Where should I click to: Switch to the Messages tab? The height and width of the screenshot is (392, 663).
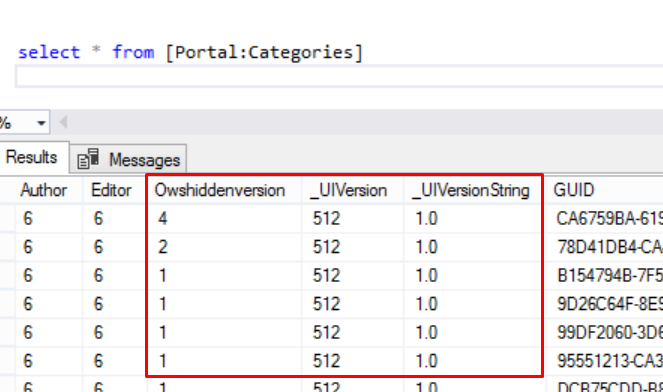[x=128, y=159]
